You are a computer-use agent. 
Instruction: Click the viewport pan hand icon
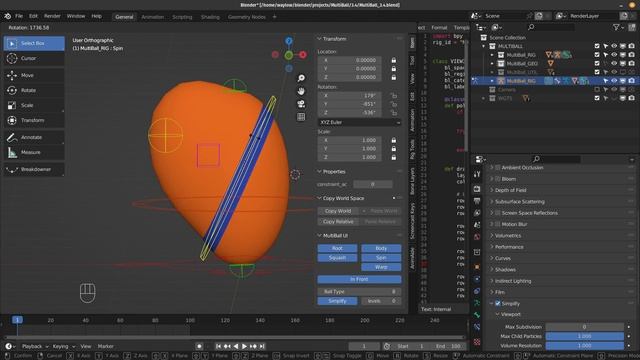[x=301, y=91]
